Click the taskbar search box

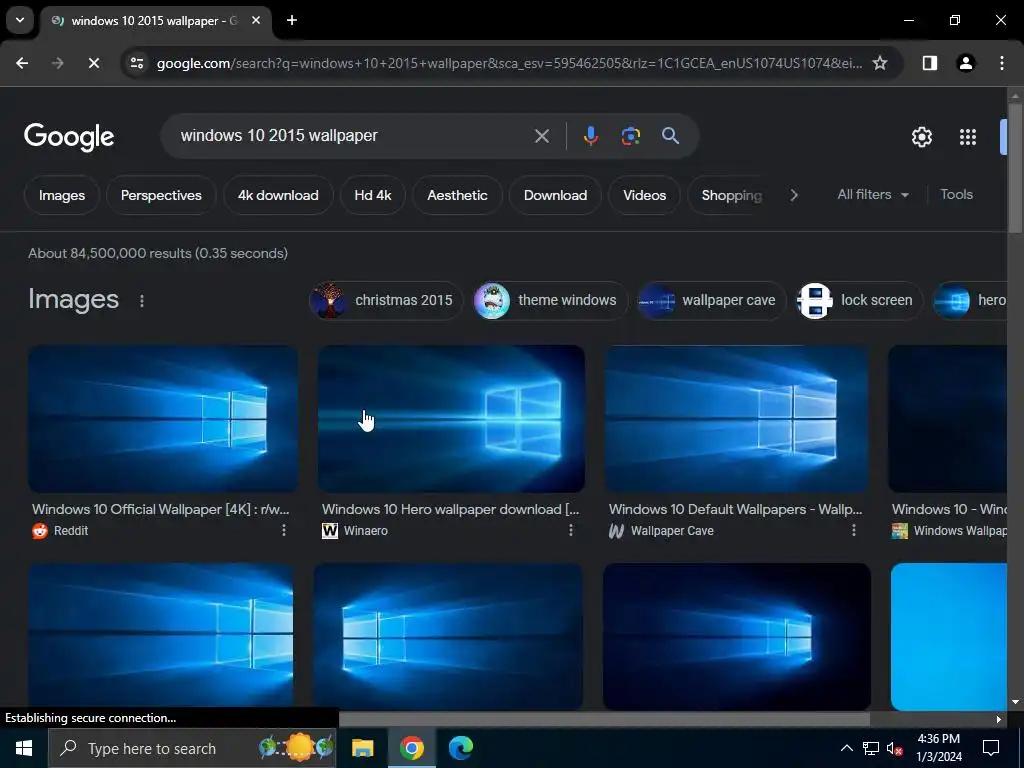[x=192, y=748]
